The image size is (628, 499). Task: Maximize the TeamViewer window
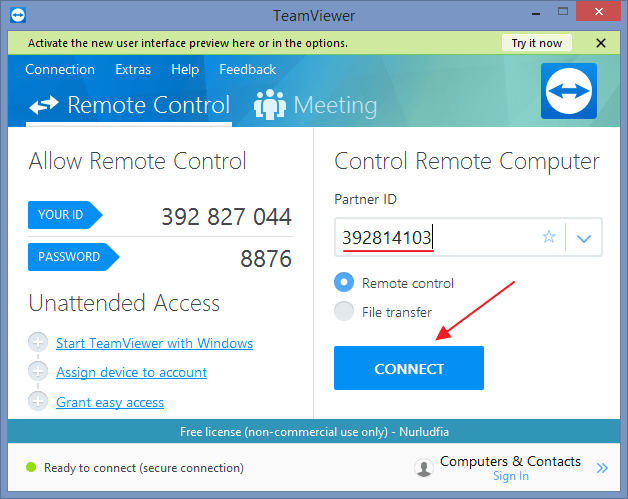563,12
